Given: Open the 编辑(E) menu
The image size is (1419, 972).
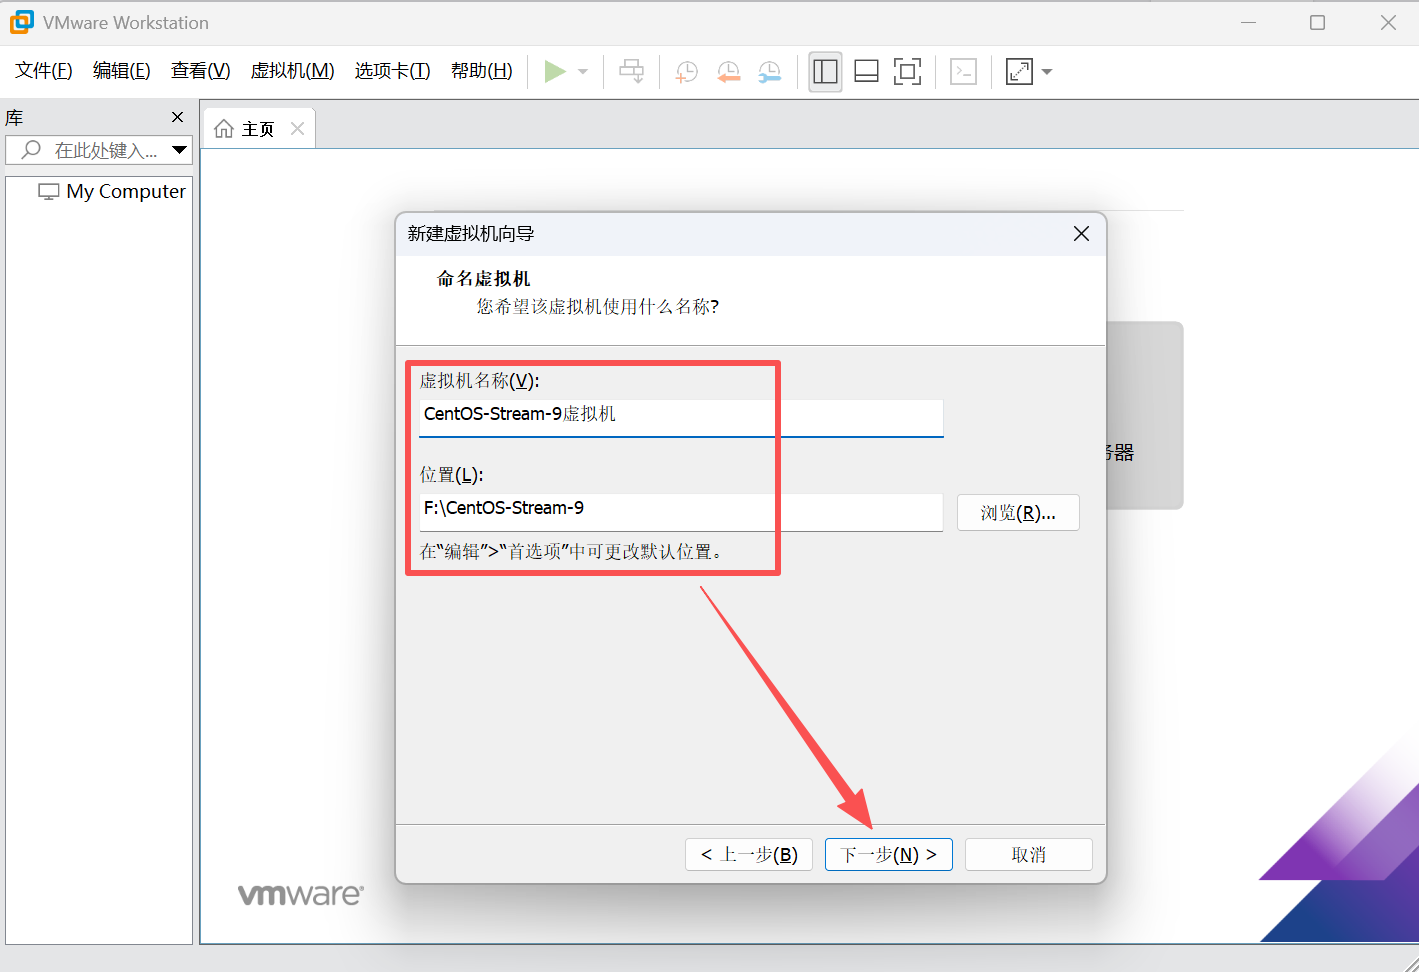Looking at the screenshot, I should (x=122, y=71).
